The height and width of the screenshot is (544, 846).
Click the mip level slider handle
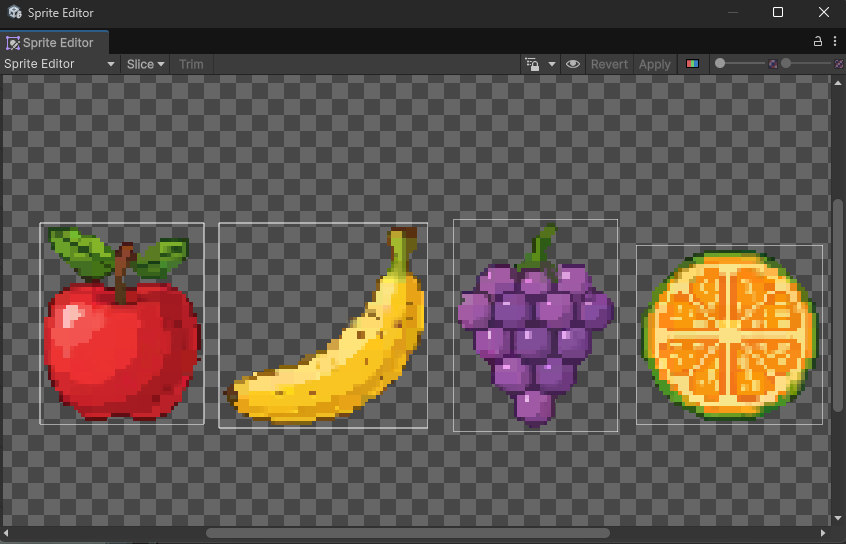pyautogui.click(x=786, y=64)
